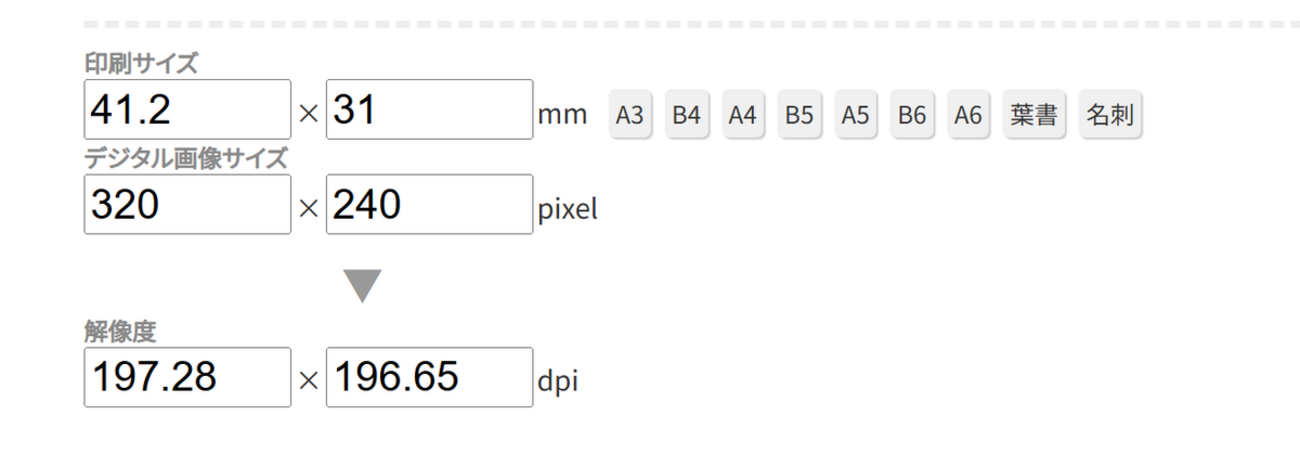This screenshot has height=454, width=1300.
Task: Edit the pixel width field showing 320
Action: click(188, 205)
